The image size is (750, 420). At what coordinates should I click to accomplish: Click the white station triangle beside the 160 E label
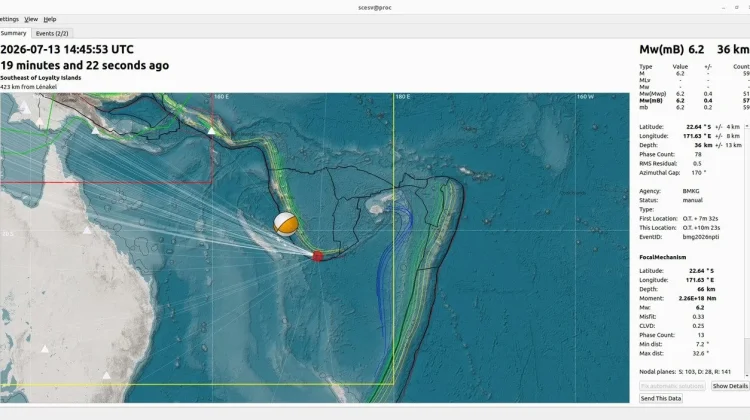coord(211,130)
